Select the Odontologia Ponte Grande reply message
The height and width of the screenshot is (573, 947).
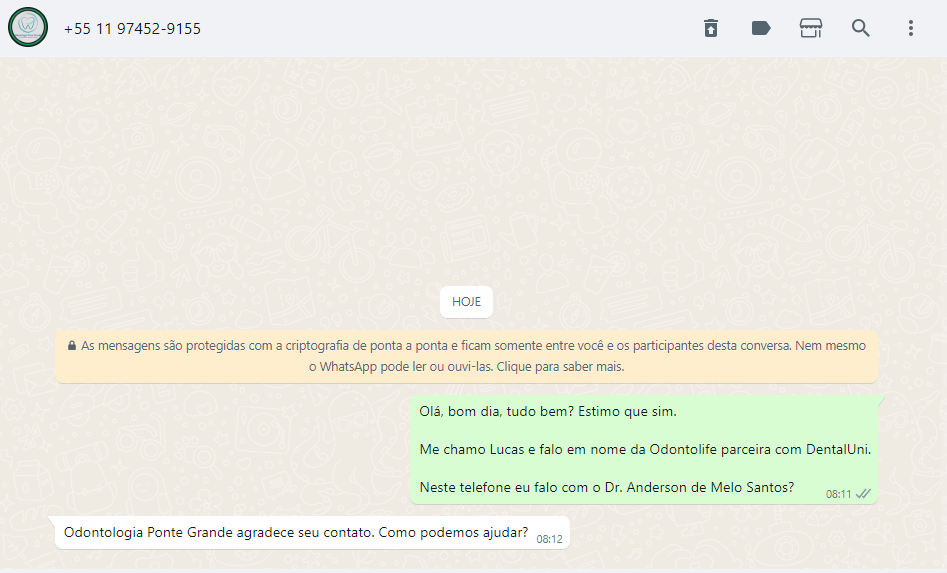point(312,533)
